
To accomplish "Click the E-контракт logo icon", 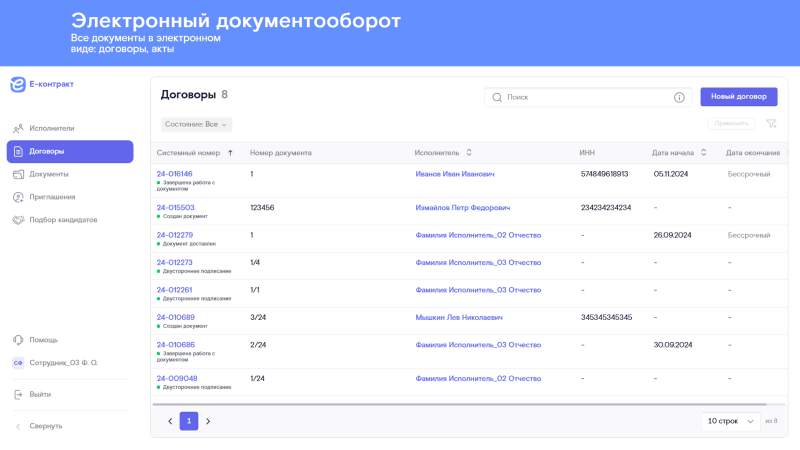I will pyautogui.click(x=18, y=84).
